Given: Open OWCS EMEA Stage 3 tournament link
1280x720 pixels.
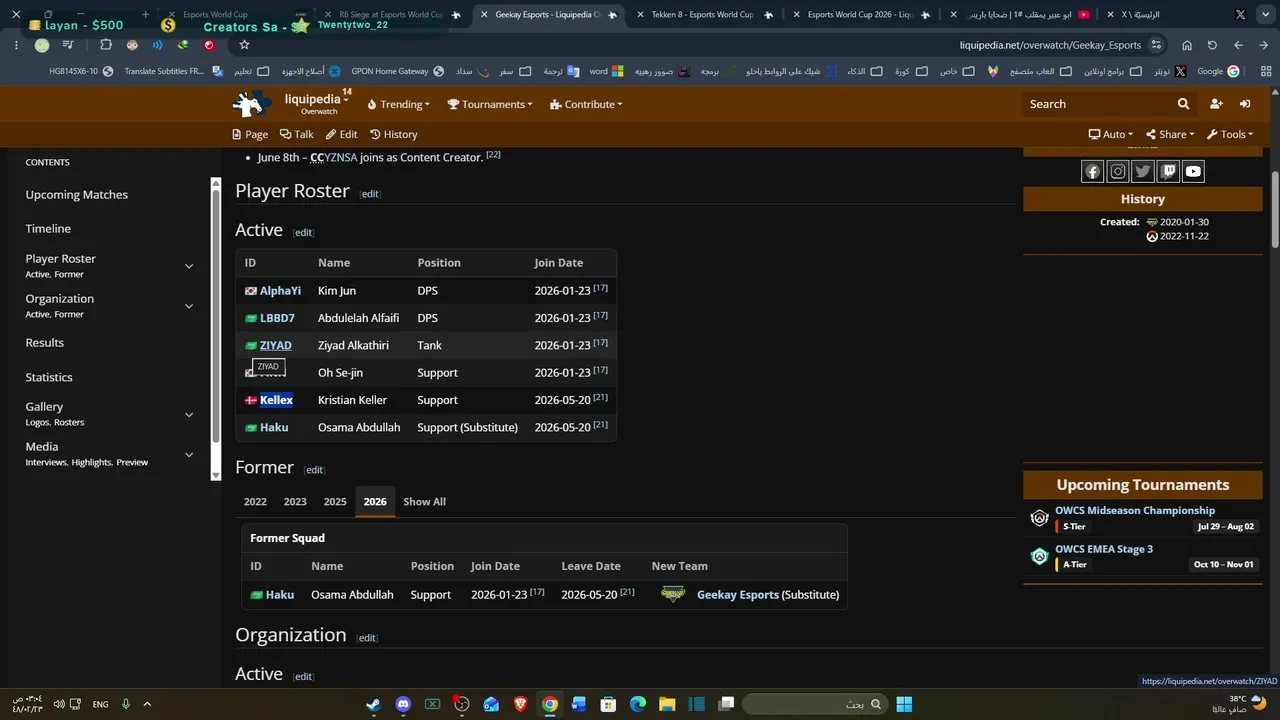Looking at the screenshot, I should [x=1104, y=549].
